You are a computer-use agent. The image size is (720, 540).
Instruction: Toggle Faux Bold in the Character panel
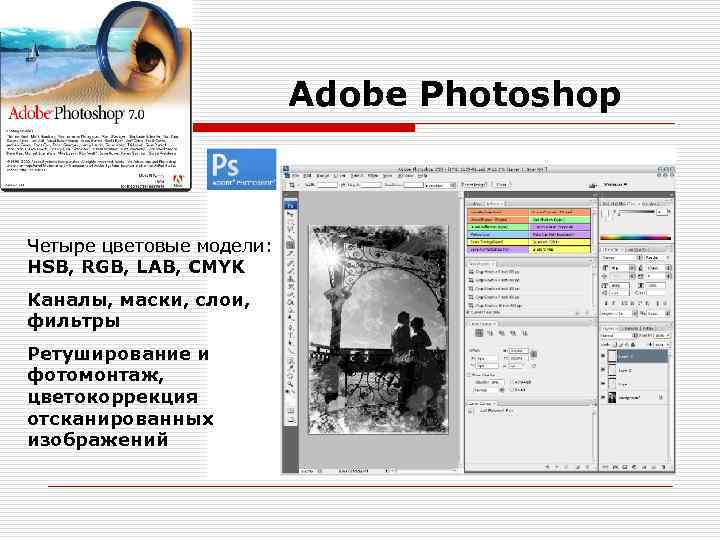pos(606,303)
